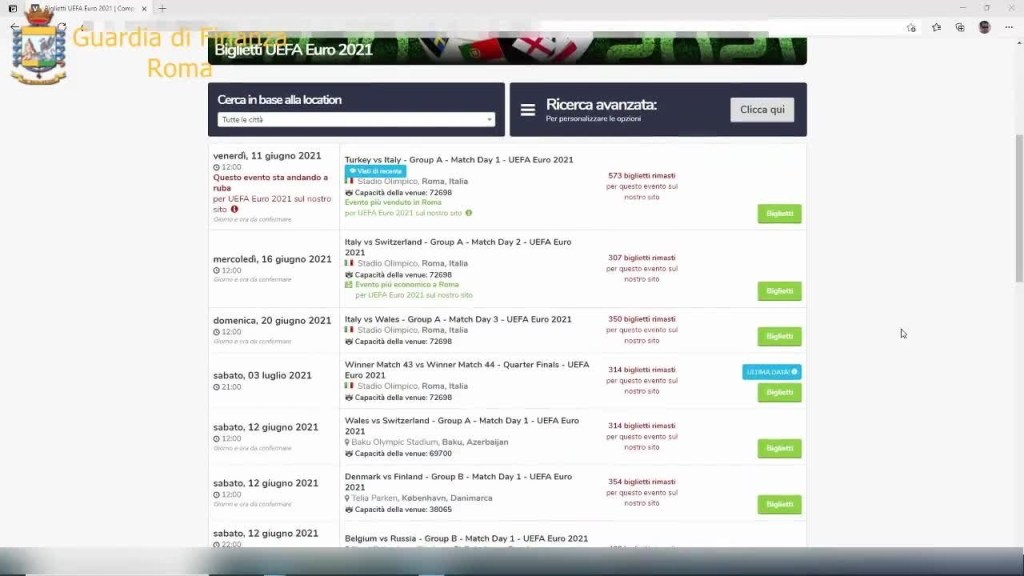This screenshot has width=1024, height=576.
Task: Click the browser profile avatar icon
Action: click(984, 27)
